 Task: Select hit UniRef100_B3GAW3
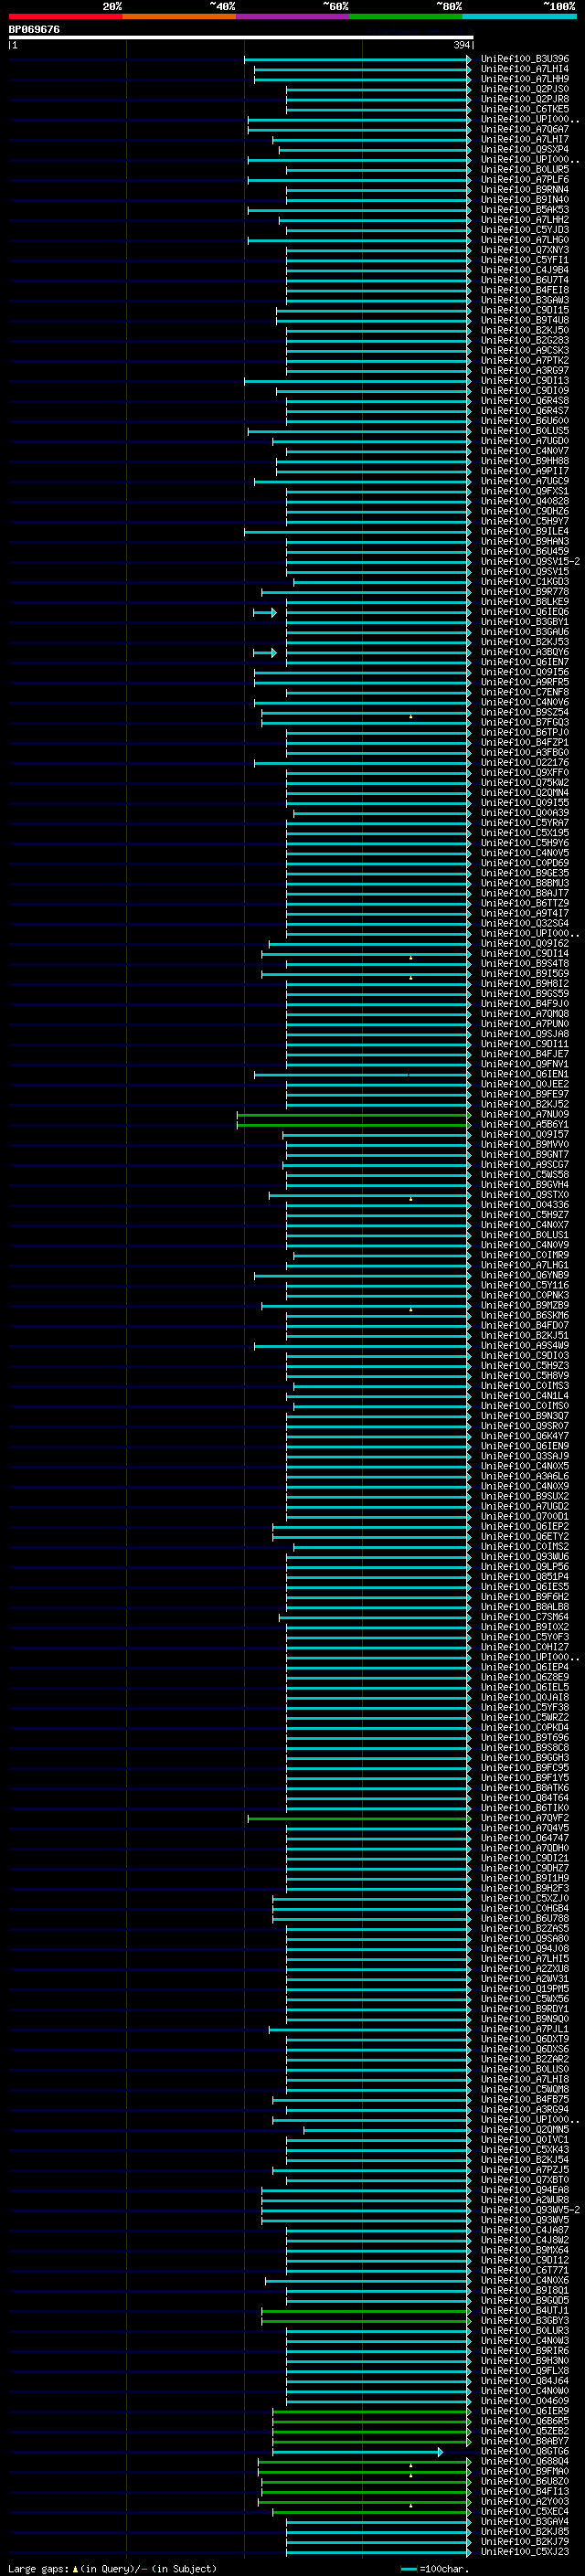(x=524, y=300)
